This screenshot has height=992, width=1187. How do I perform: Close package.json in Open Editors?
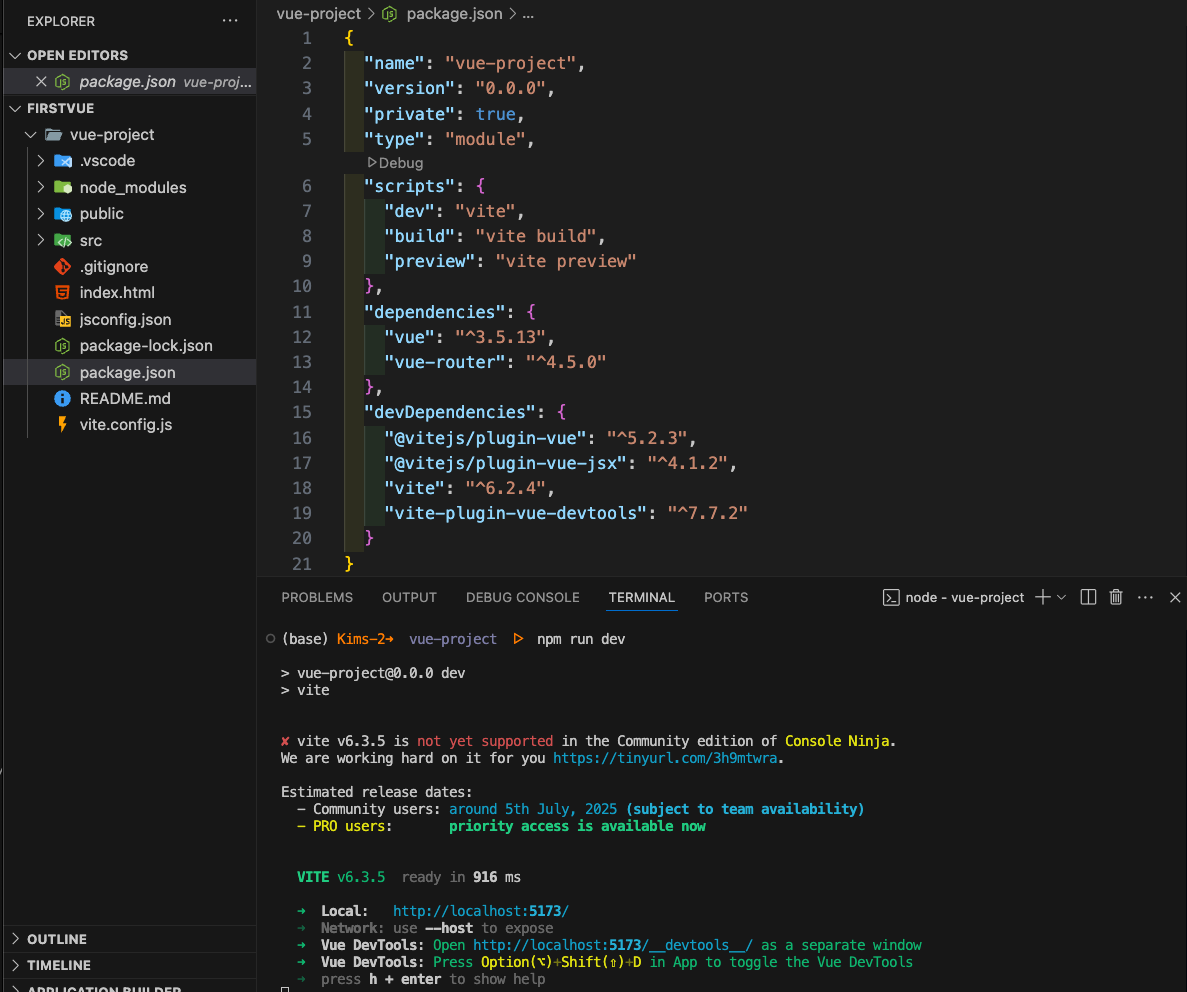(x=41, y=82)
